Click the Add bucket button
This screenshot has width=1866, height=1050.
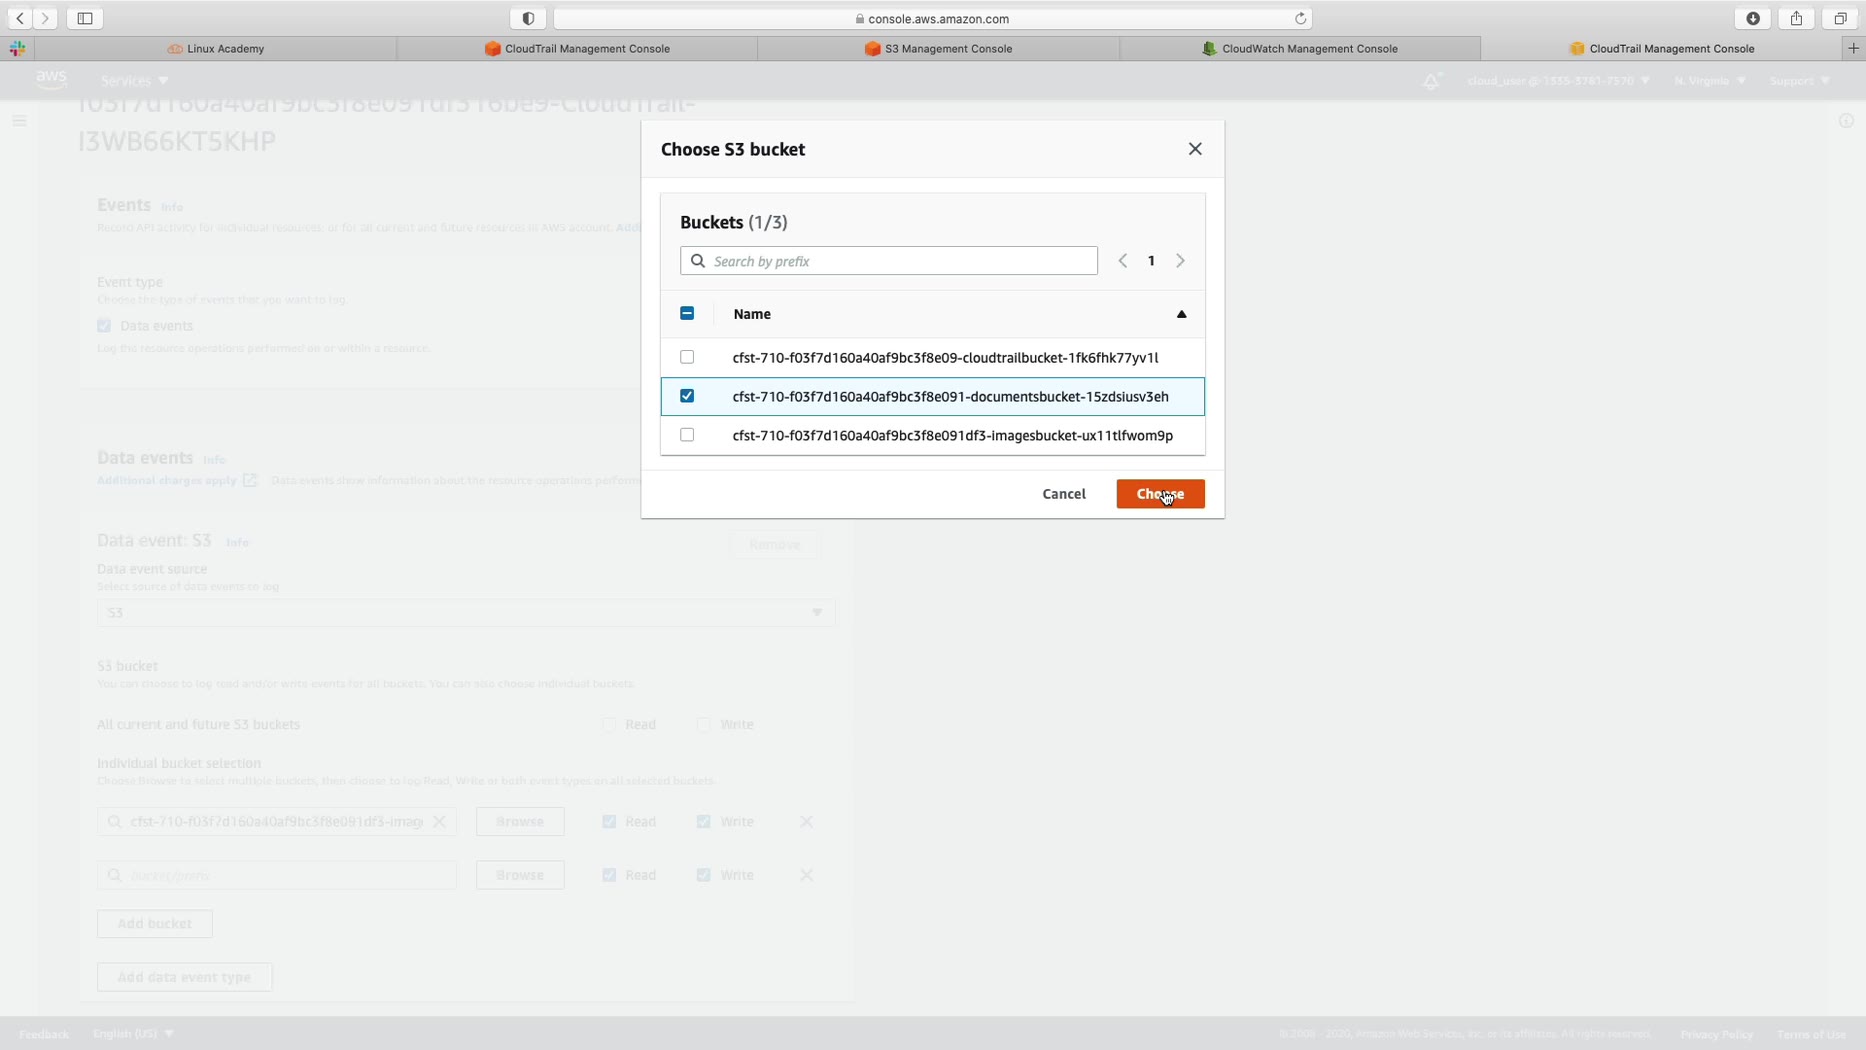pos(155,923)
